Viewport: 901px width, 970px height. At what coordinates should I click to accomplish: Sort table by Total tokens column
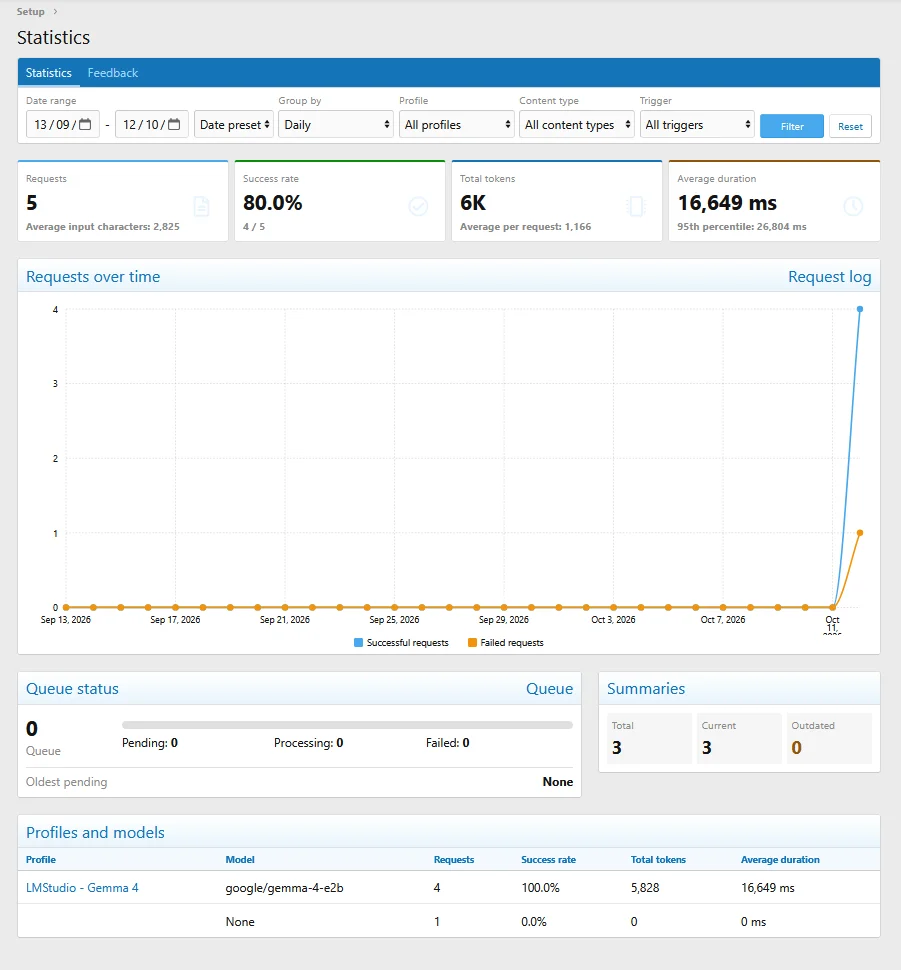click(x=658, y=859)
